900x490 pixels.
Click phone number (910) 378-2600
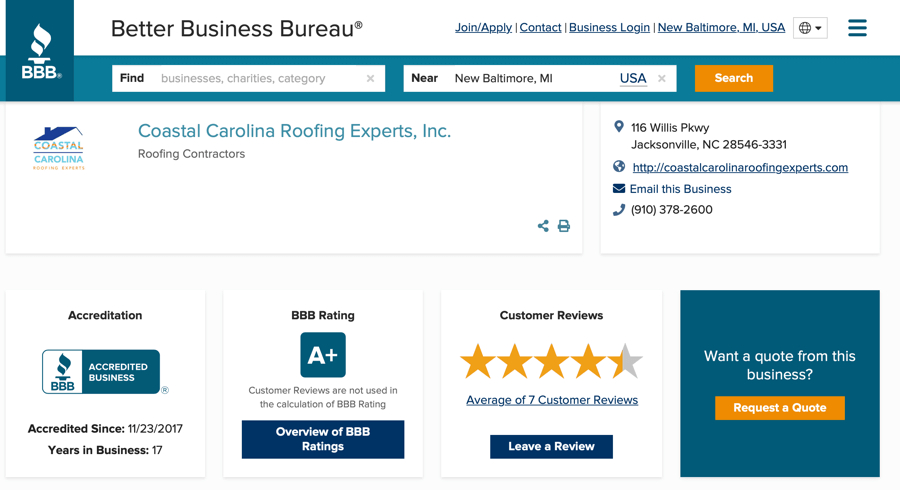(x=672, y=209)
